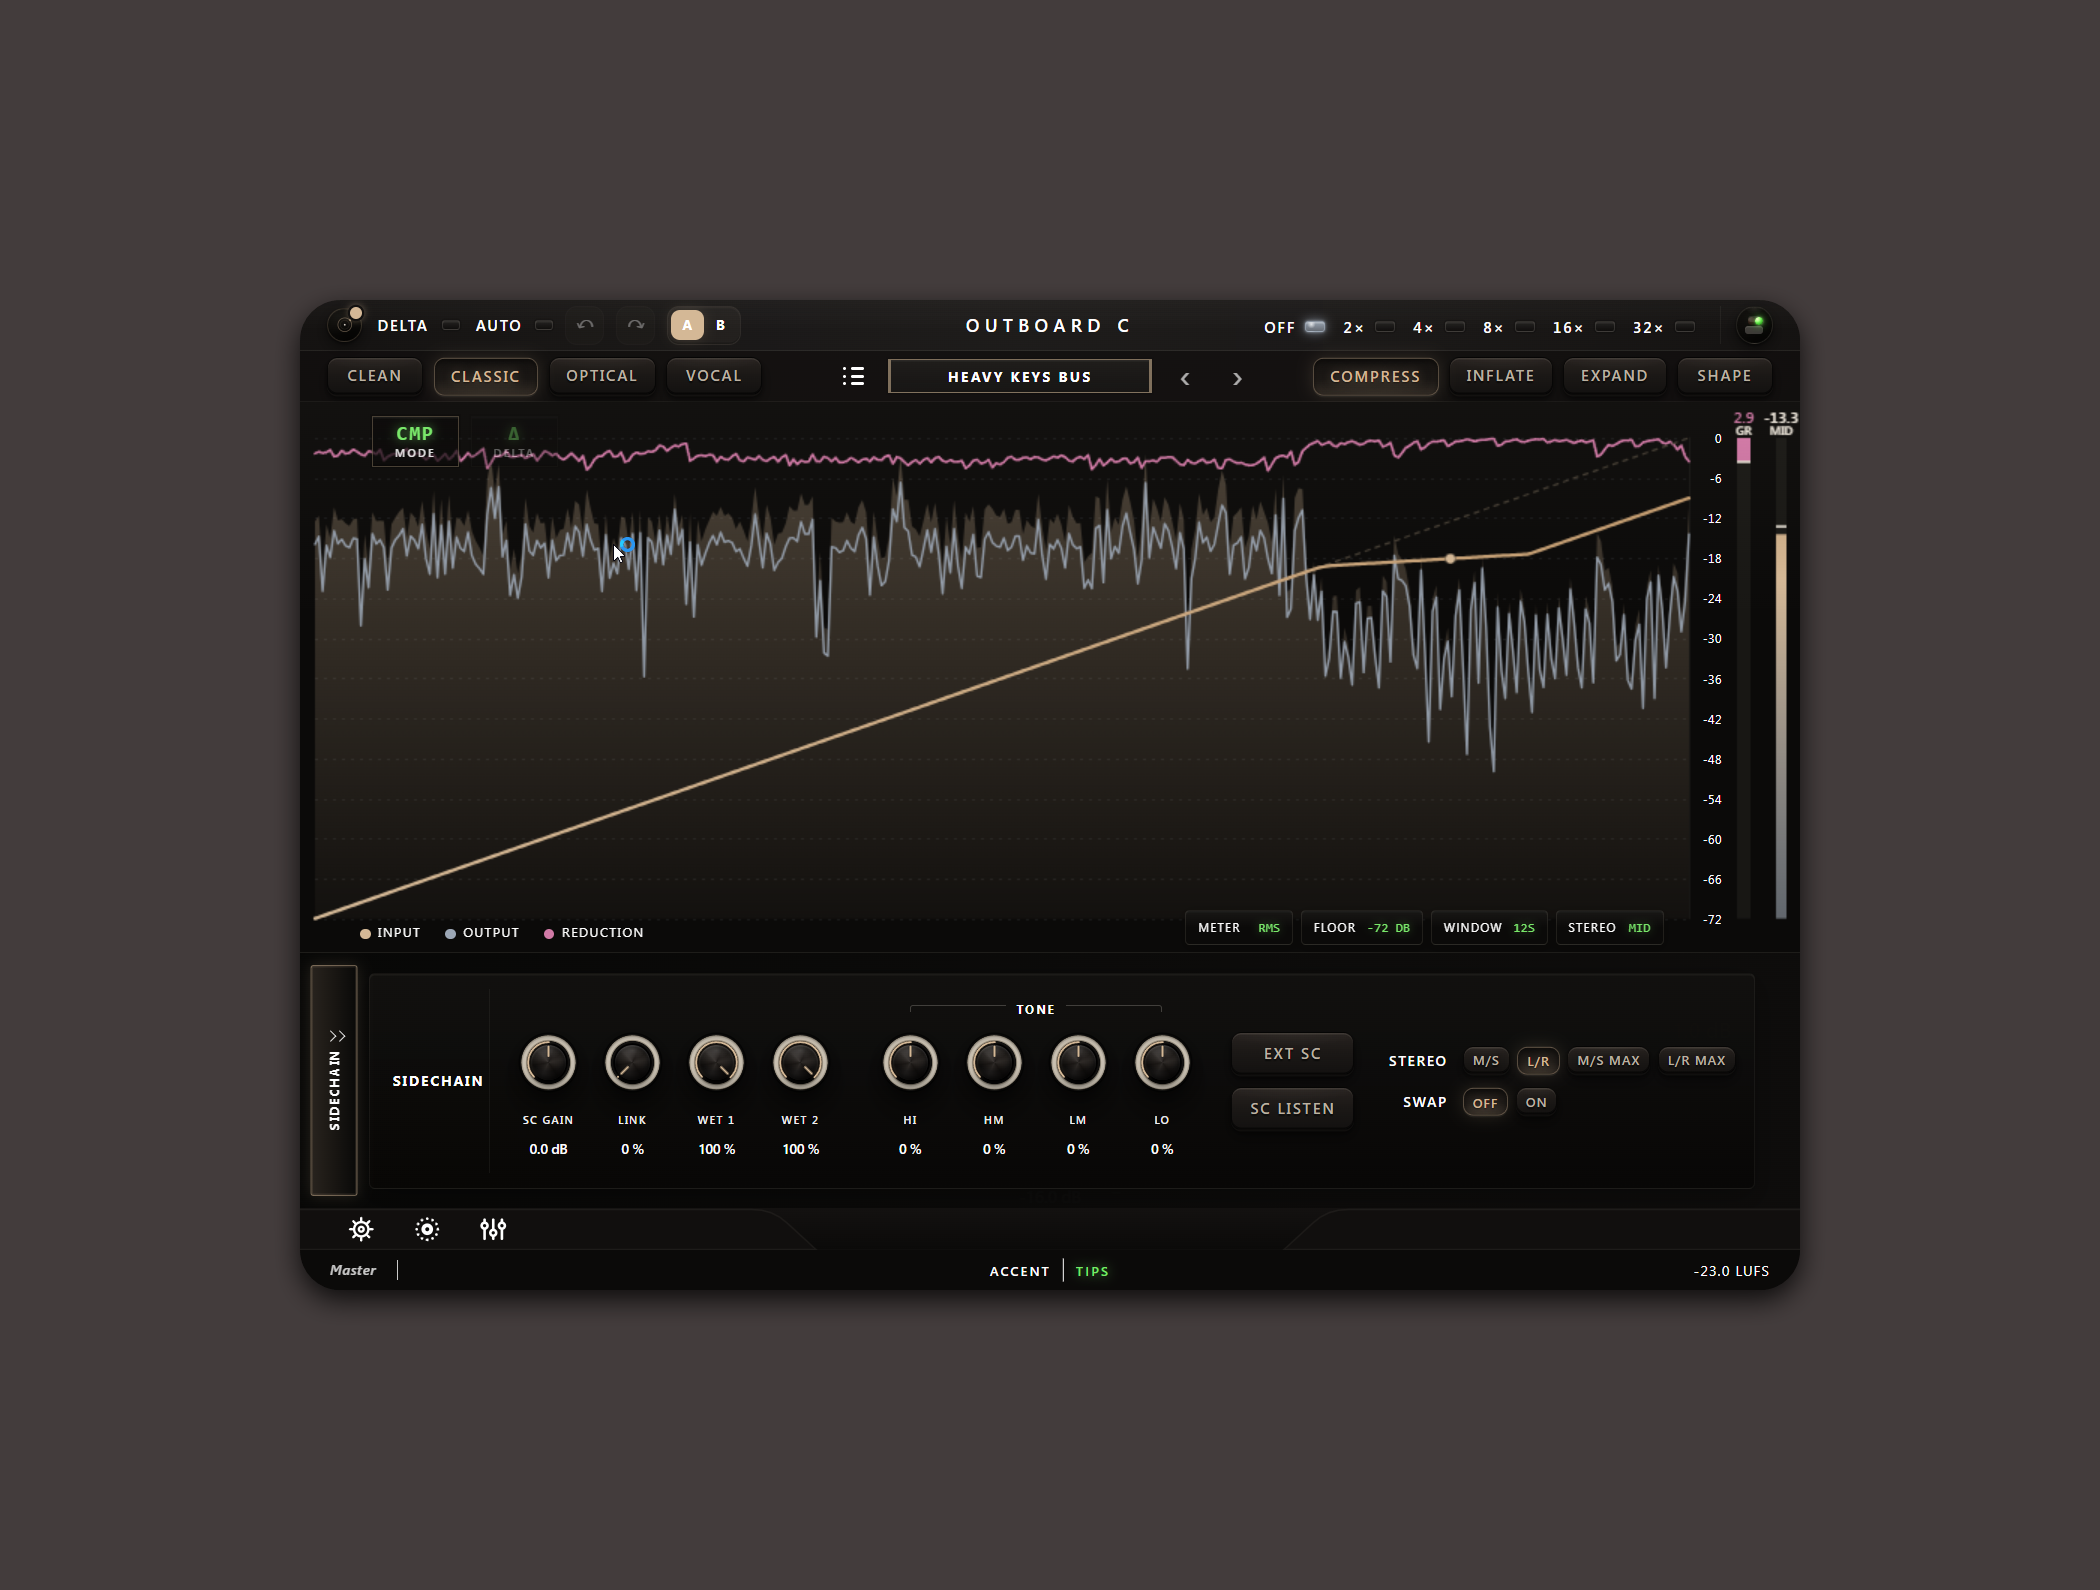2100x1590 pixels.
Task: Click the delta triangle mode icon
Action: point(513,440)
